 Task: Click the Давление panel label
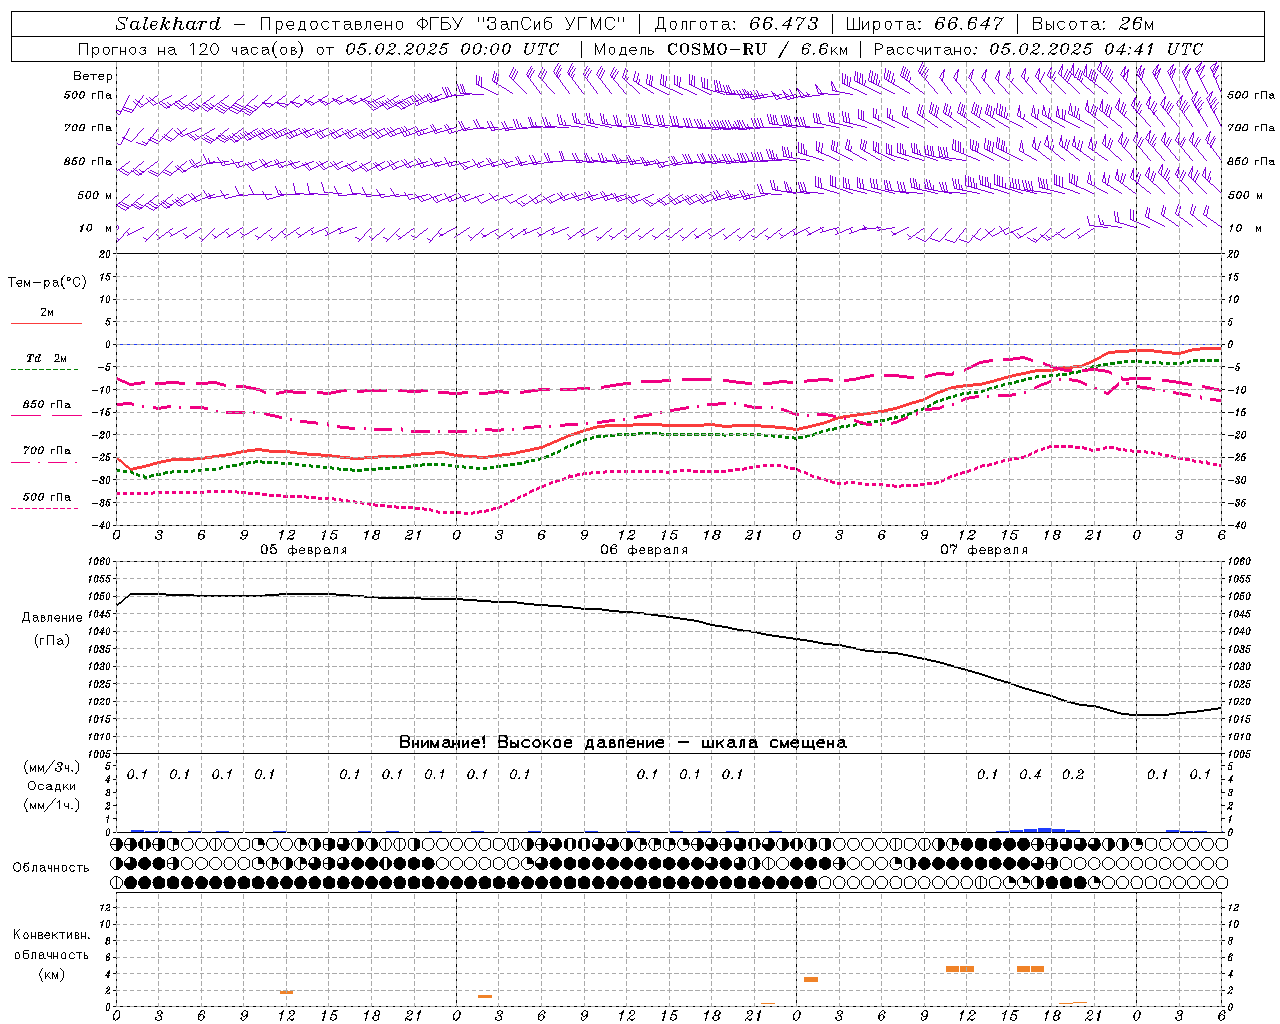click(x=52, y=618)
